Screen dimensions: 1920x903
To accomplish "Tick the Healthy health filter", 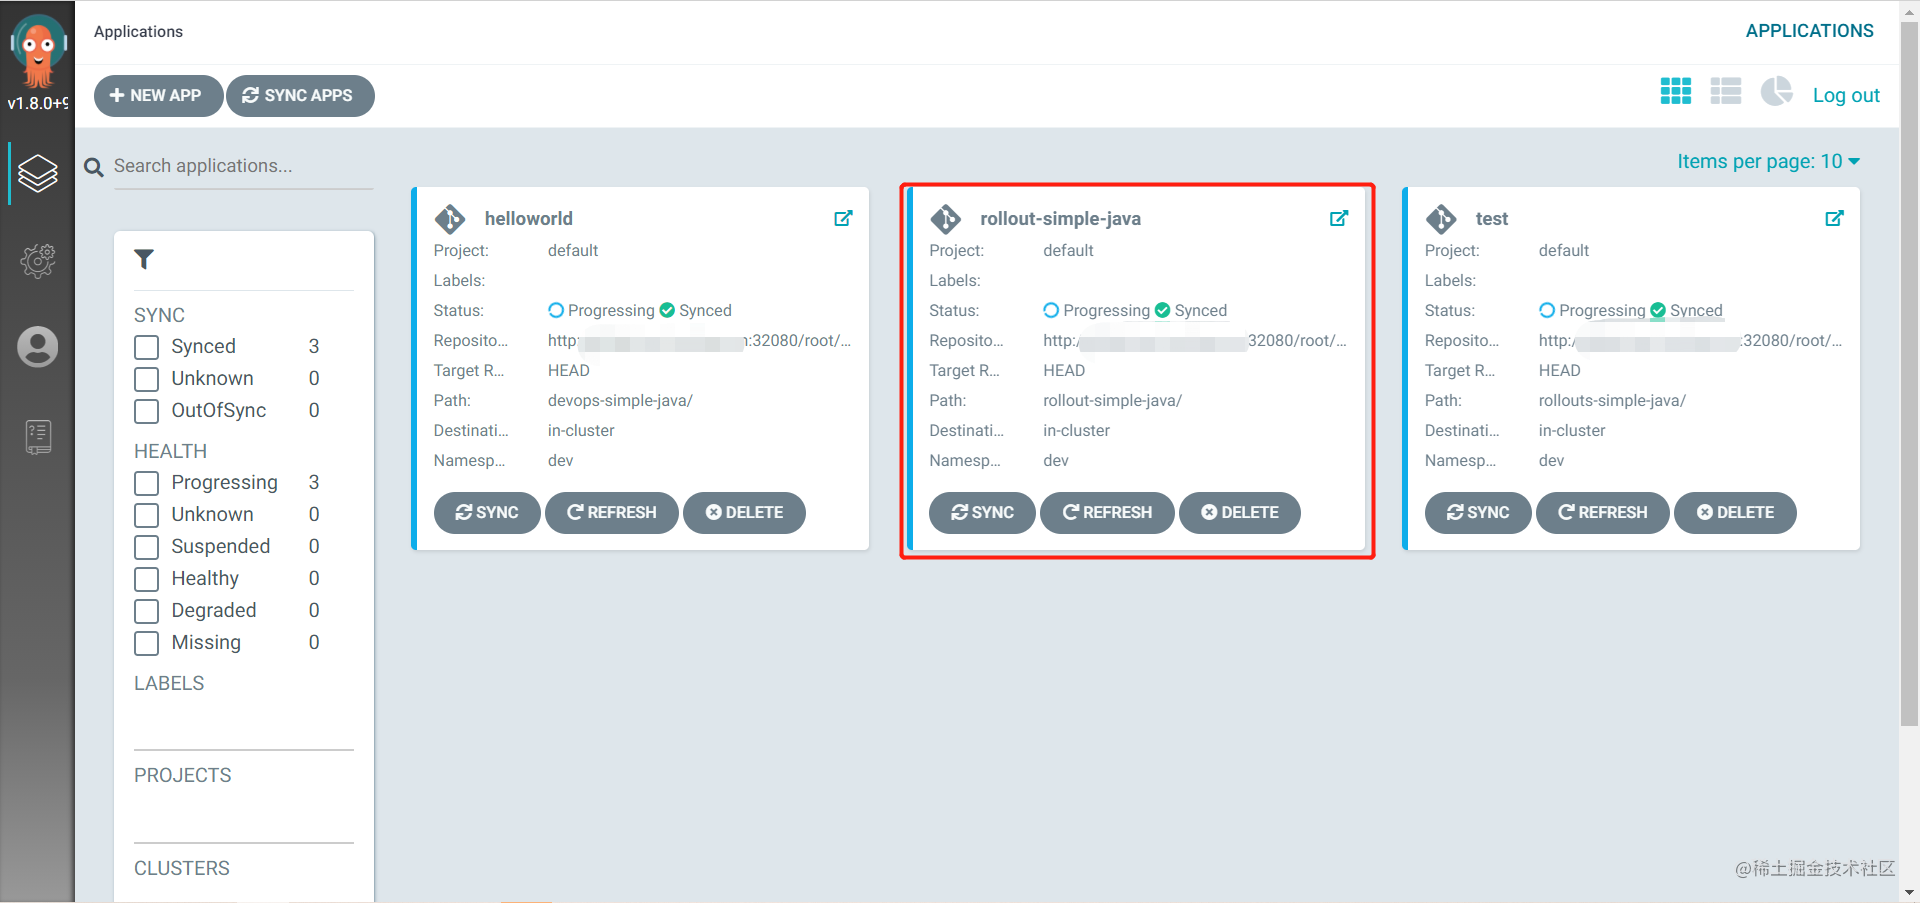I will 147,579.
